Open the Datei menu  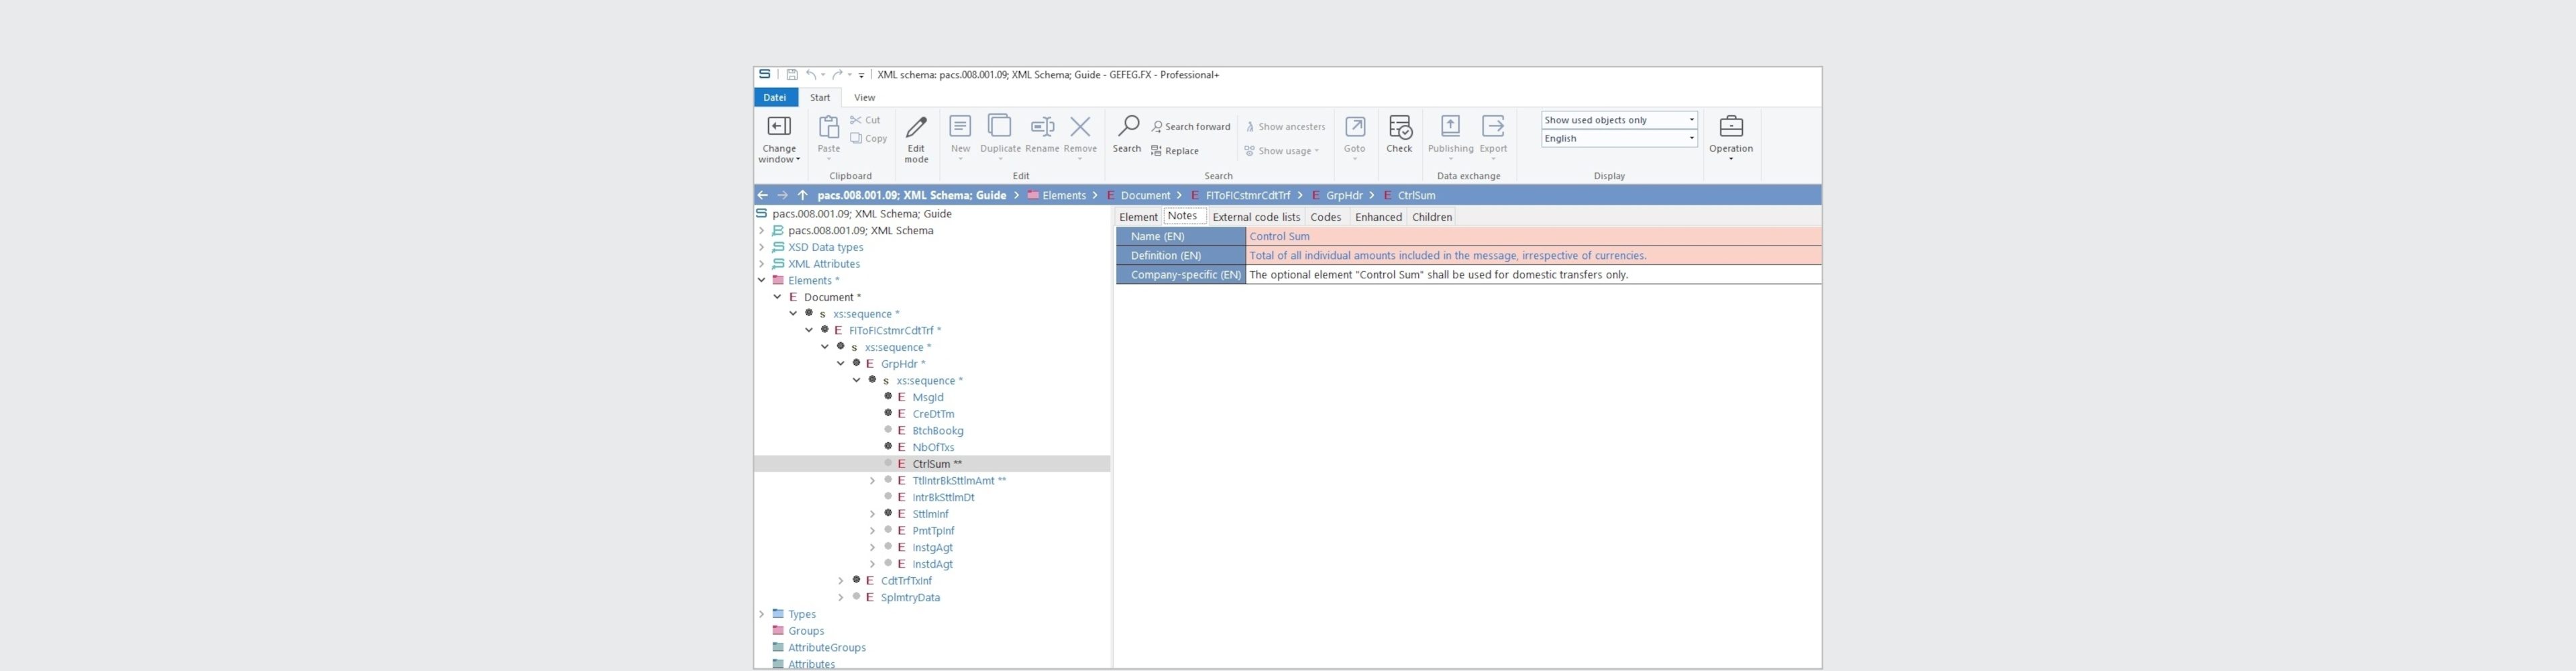click(x=774, y=97)
